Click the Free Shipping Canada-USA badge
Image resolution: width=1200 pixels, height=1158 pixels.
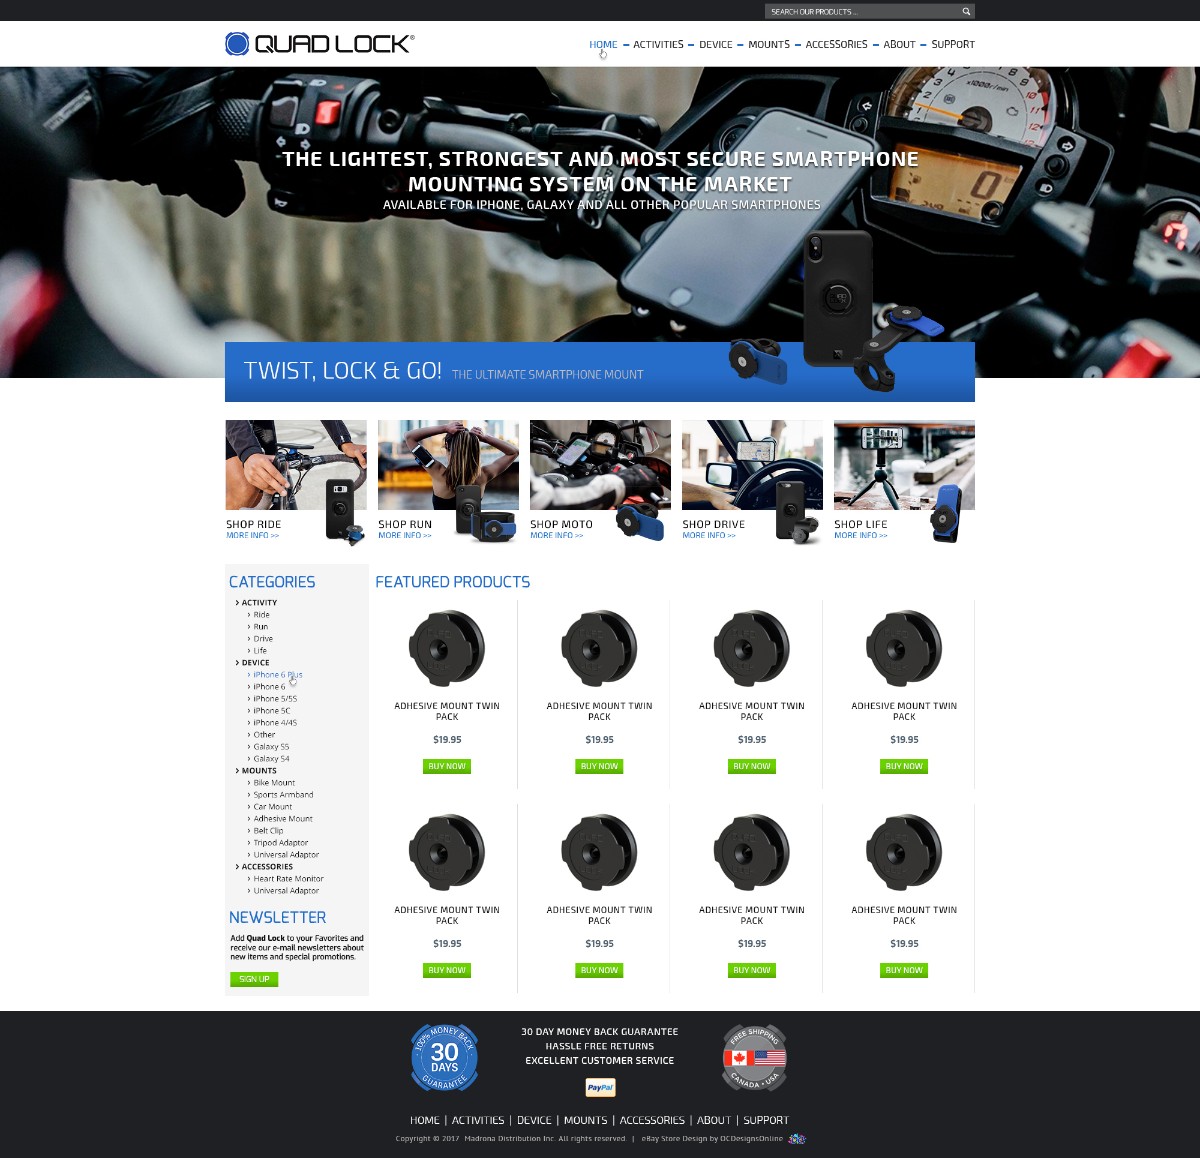click(x=754, y=1057)
